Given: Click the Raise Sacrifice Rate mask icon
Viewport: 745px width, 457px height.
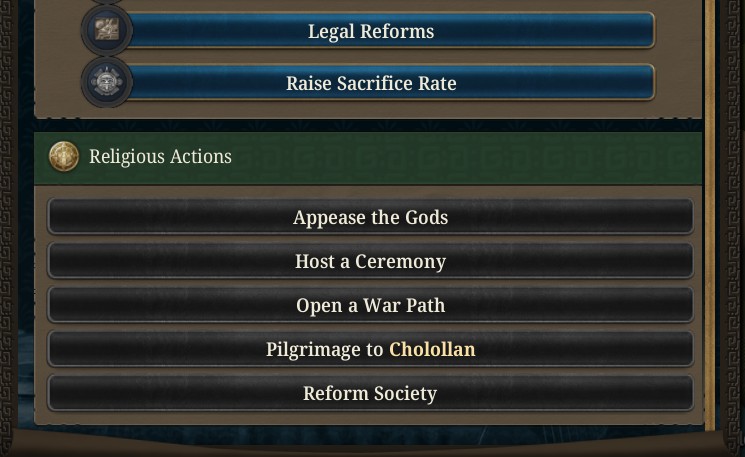Looking at the screenshot, I should [107, 82].
